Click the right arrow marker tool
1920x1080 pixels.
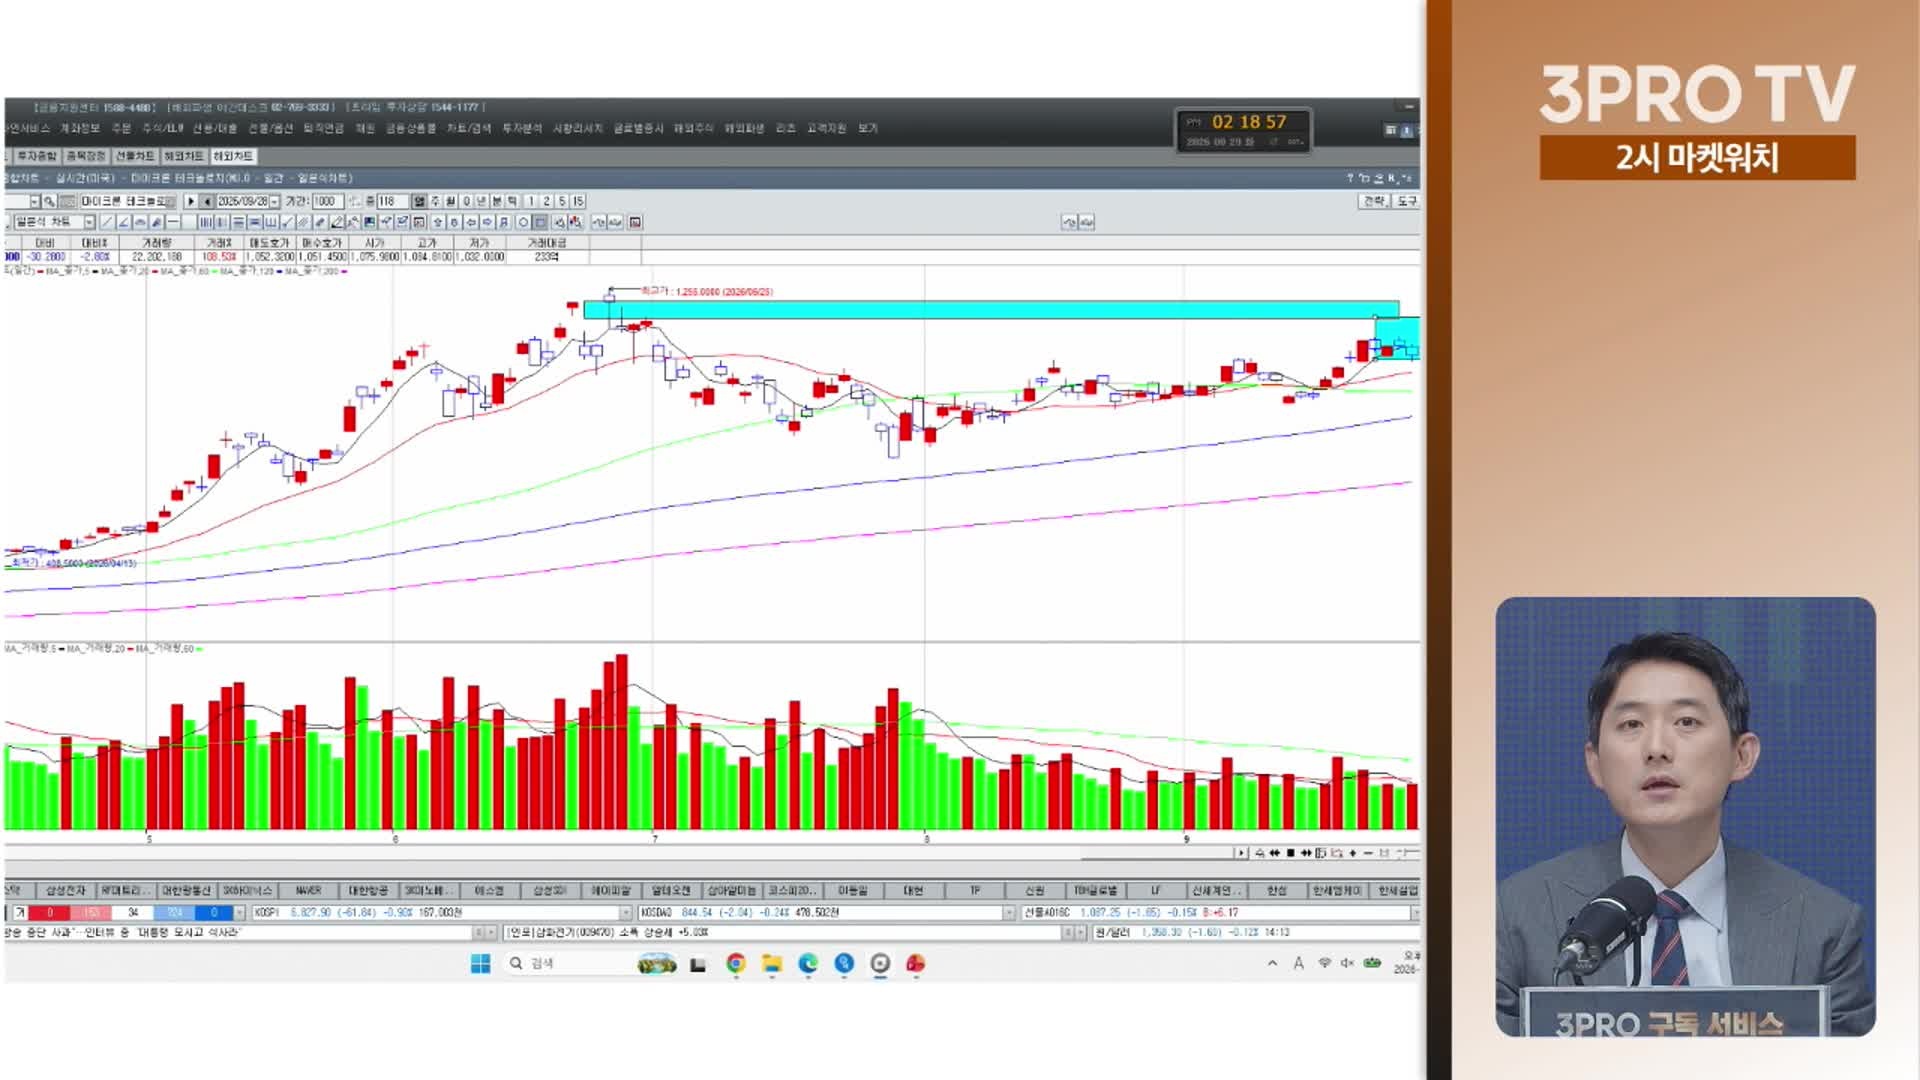(487, 222)
